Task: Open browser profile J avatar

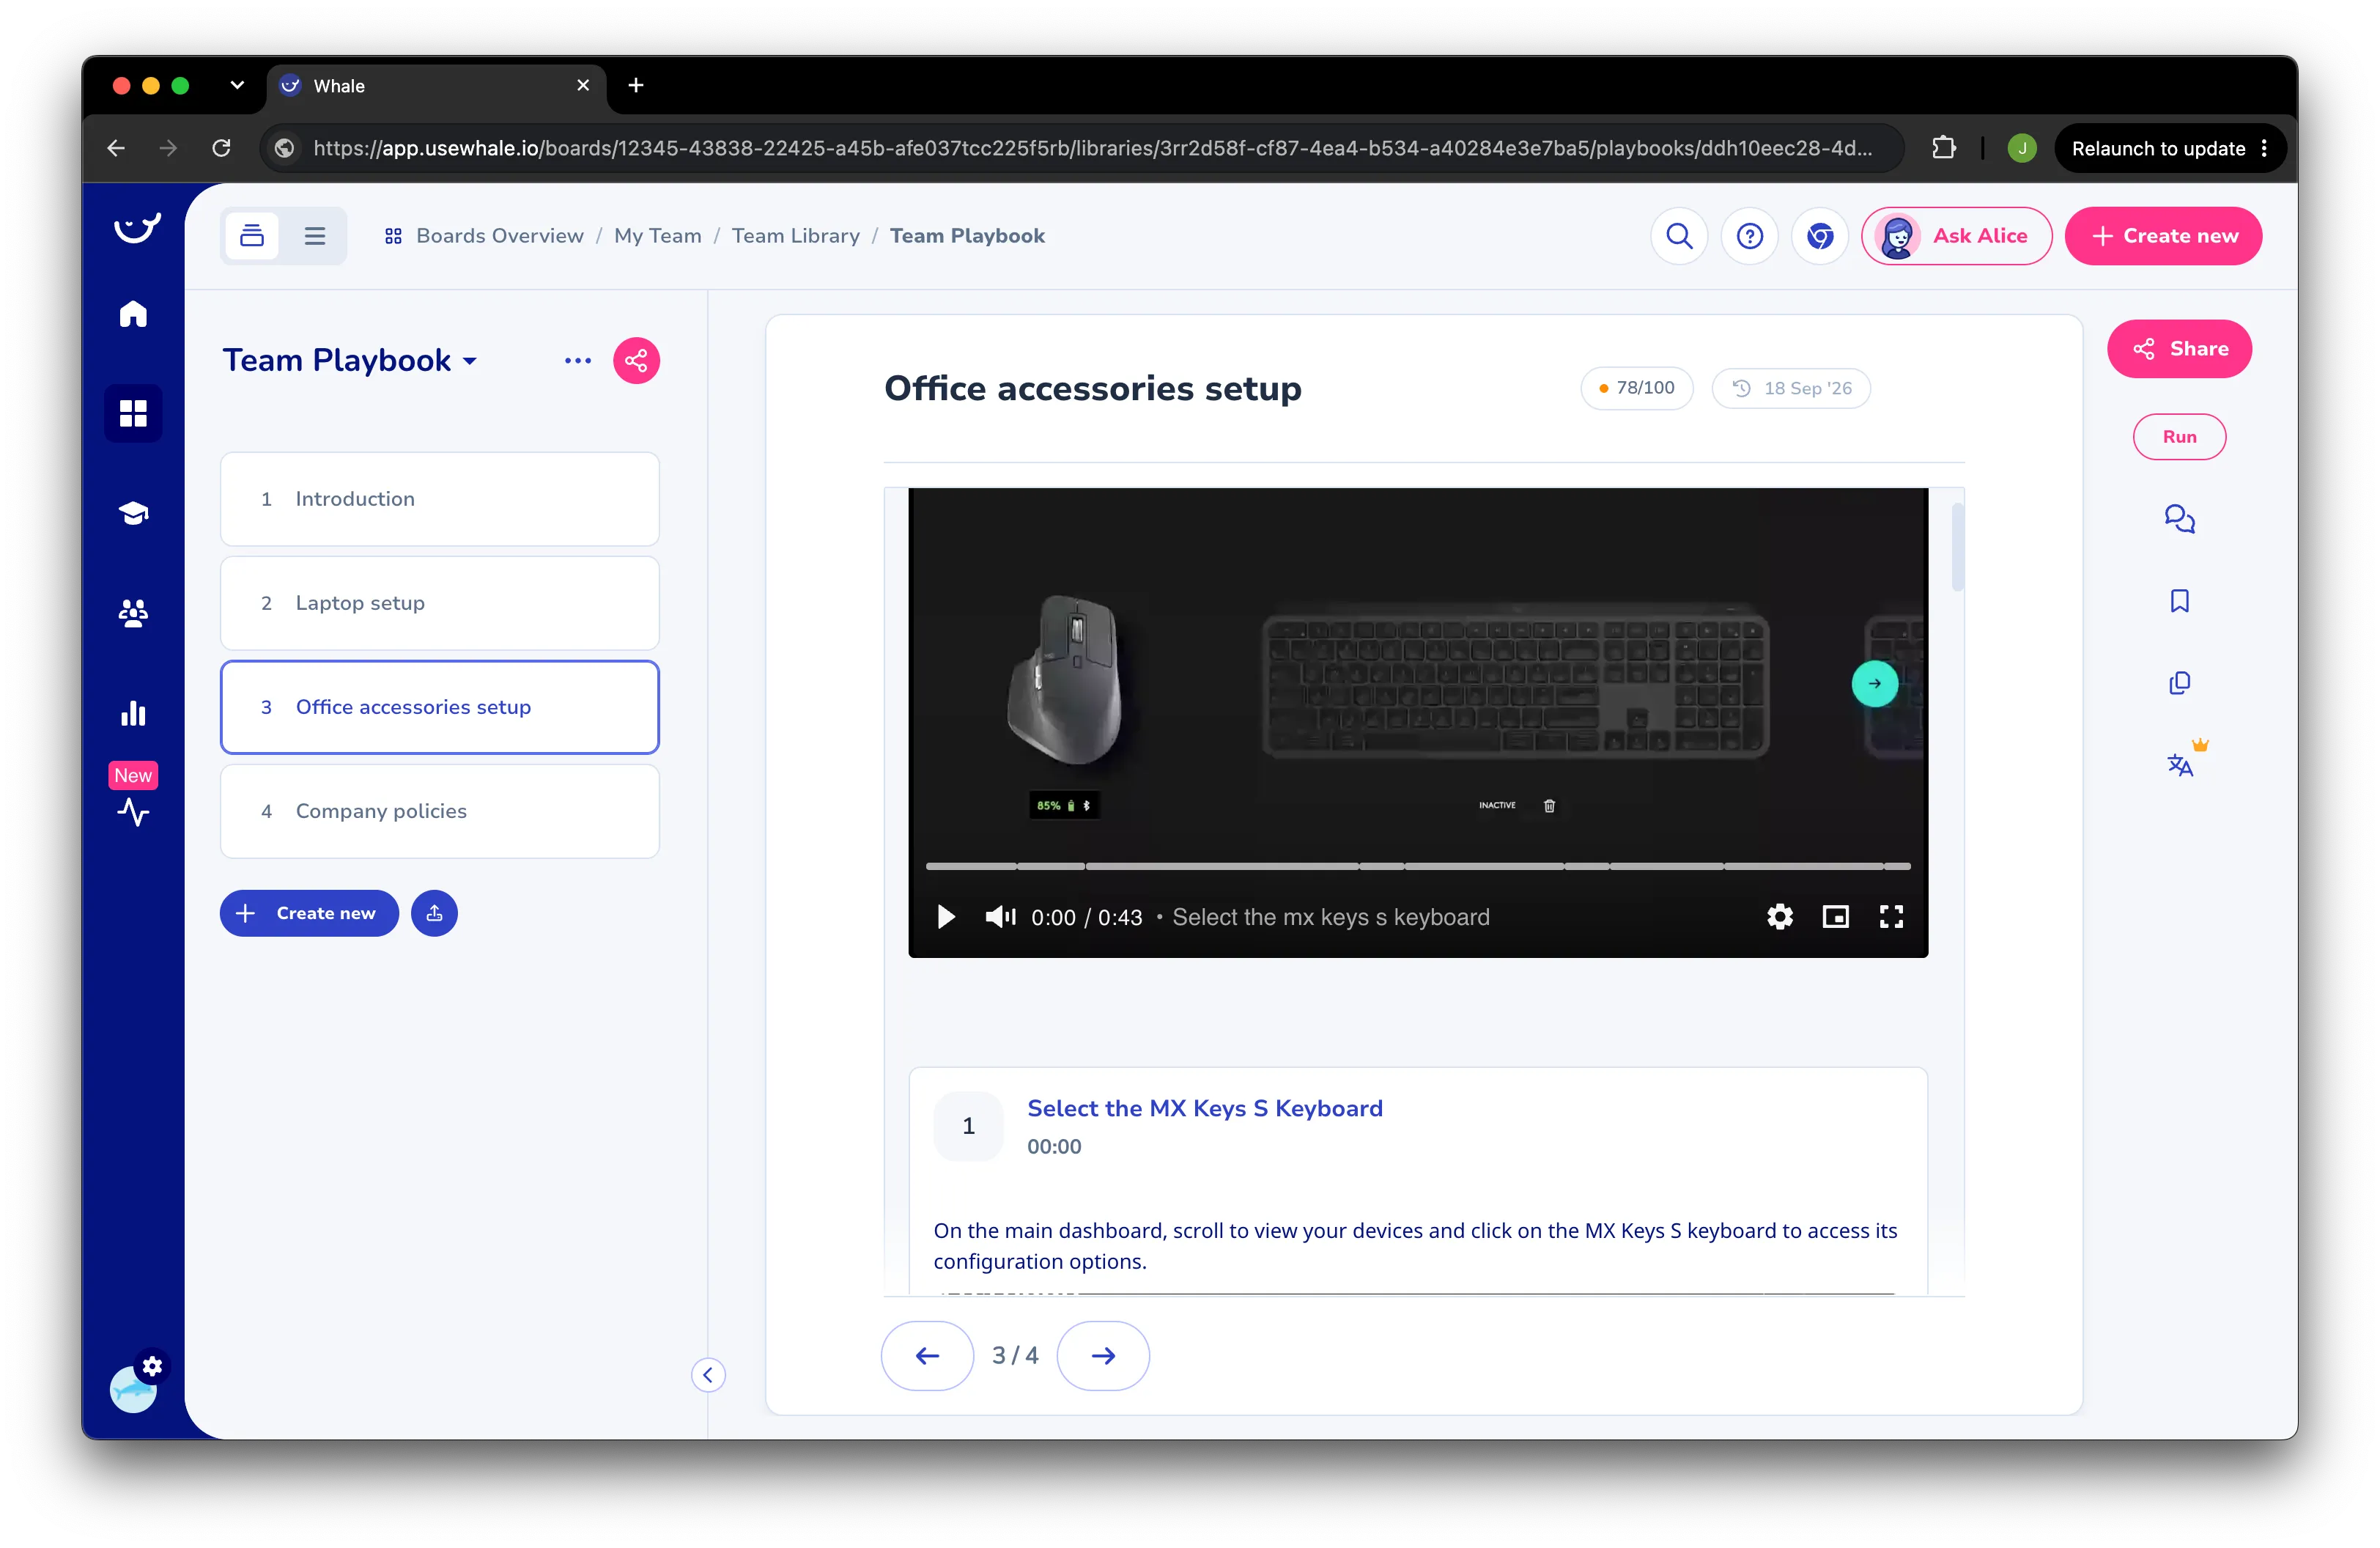Action: point(2022,148)
